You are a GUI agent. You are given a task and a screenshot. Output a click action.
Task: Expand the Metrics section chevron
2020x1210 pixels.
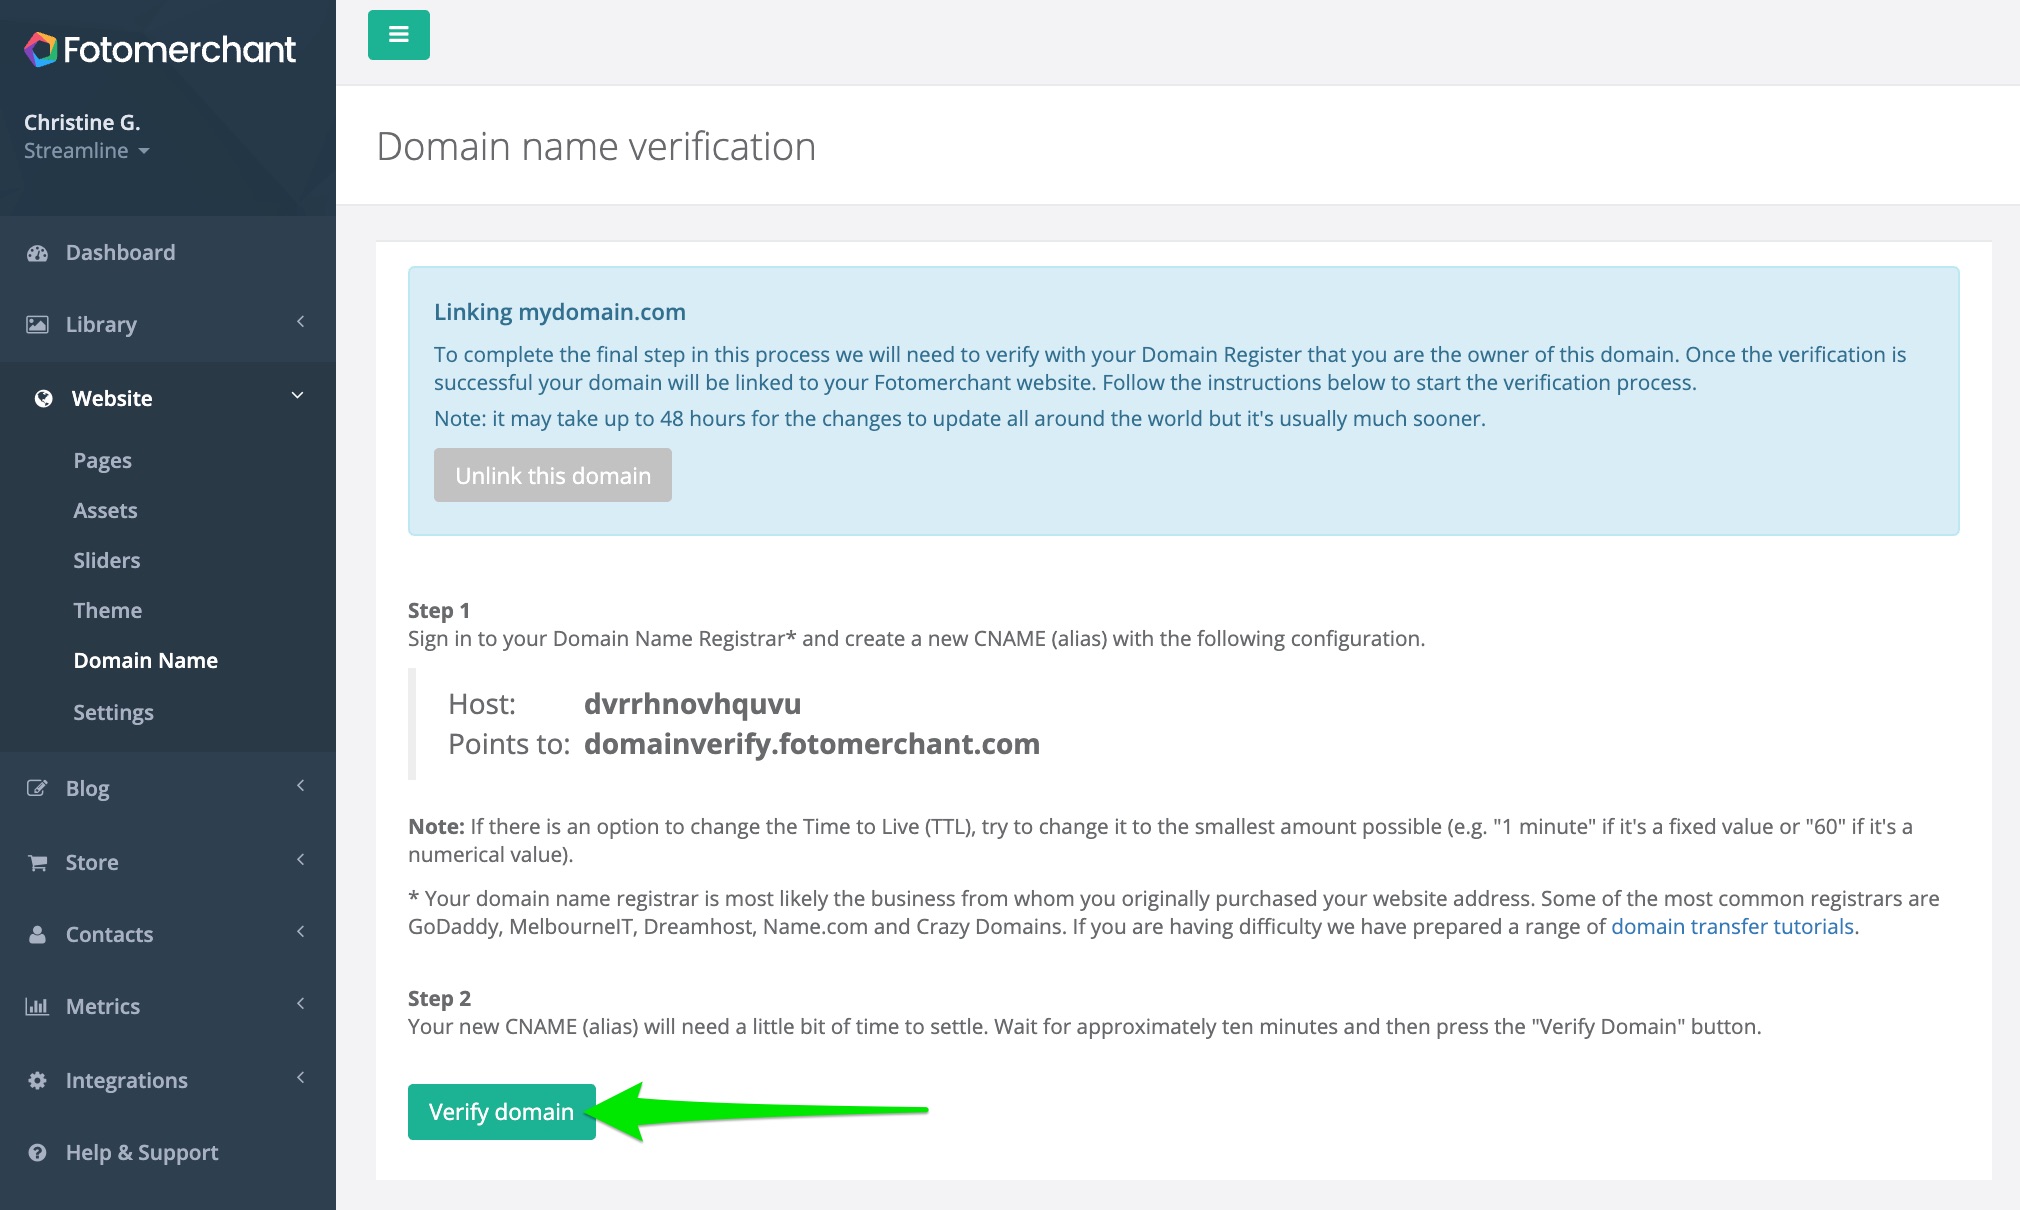pos(300,1004)
